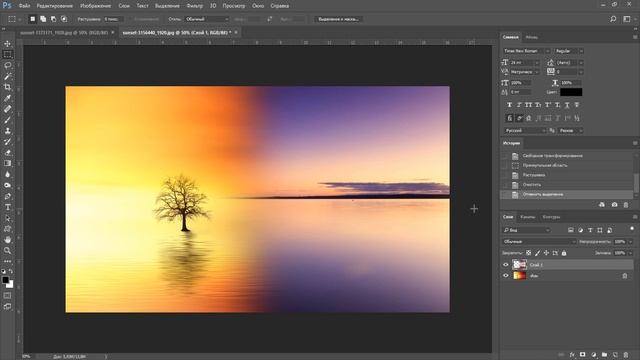Open the foreground color swatch

pos(5,280)
